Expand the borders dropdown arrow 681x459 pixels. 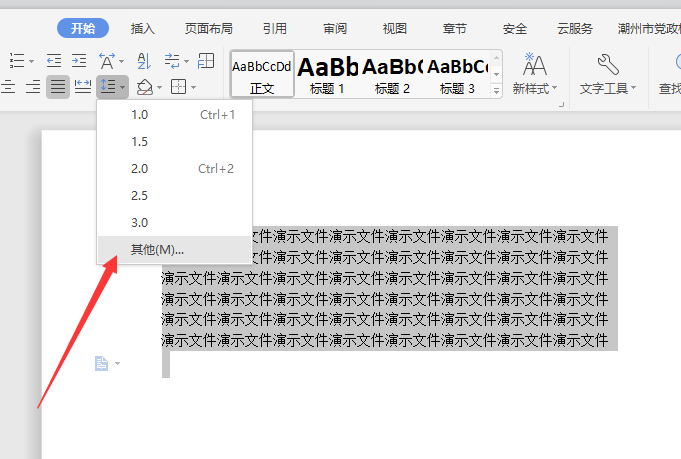(x=193, y=87)
